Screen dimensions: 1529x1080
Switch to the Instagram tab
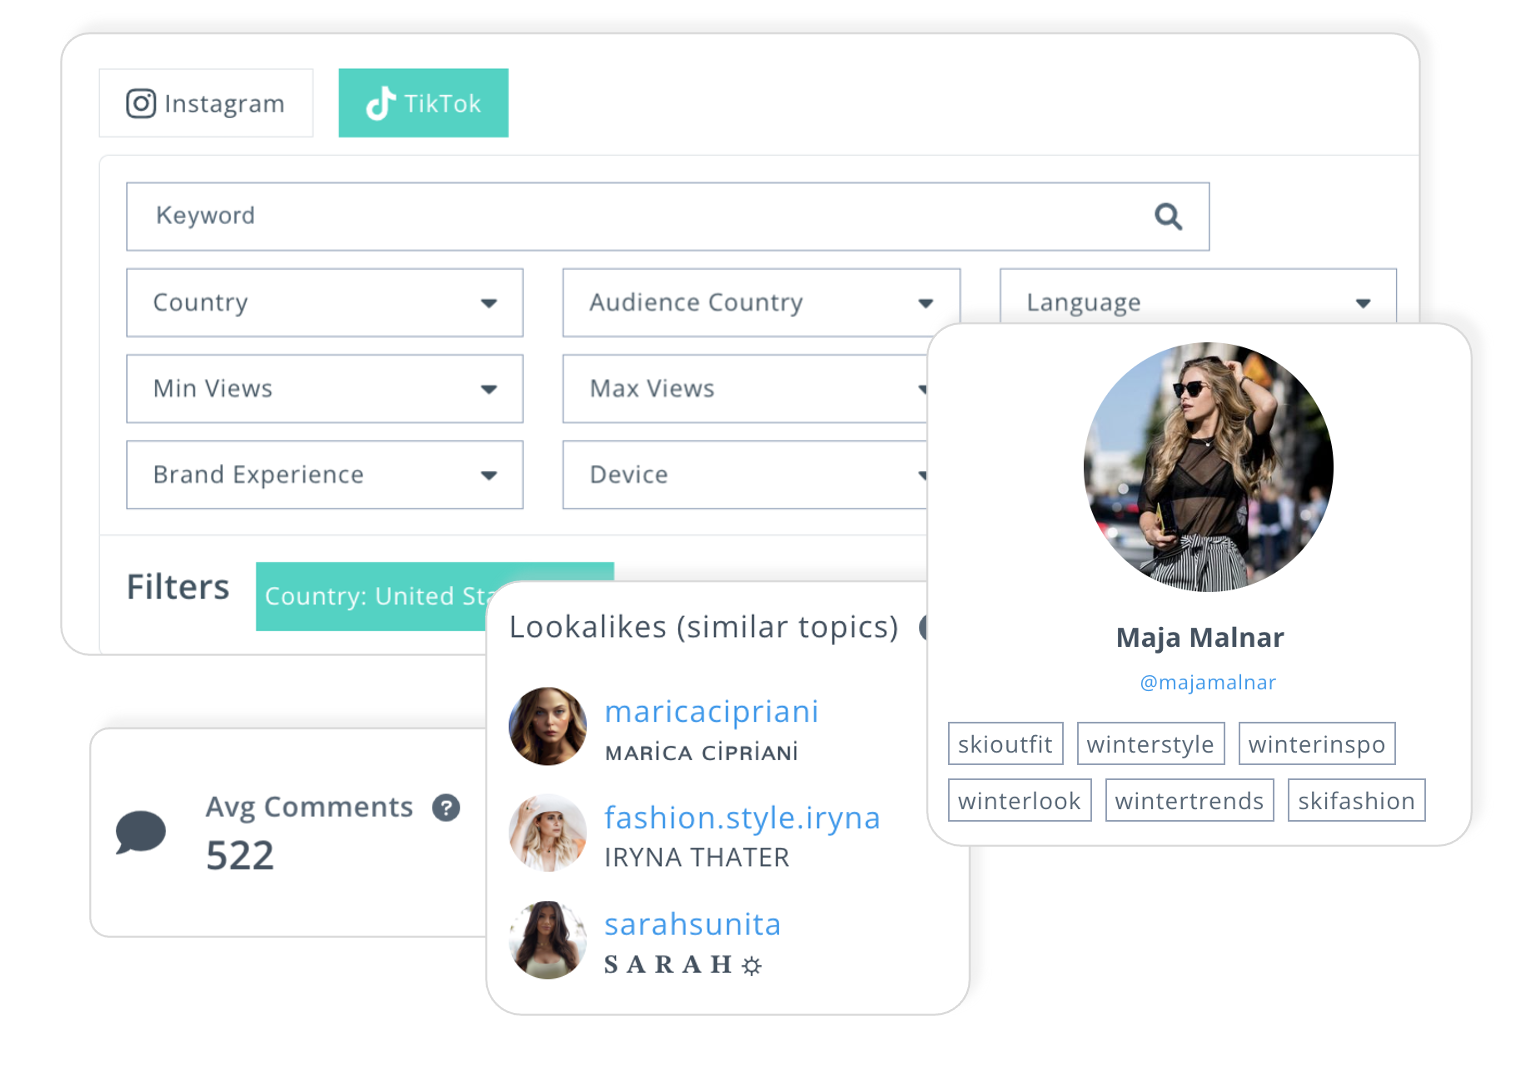pos(206,103)
